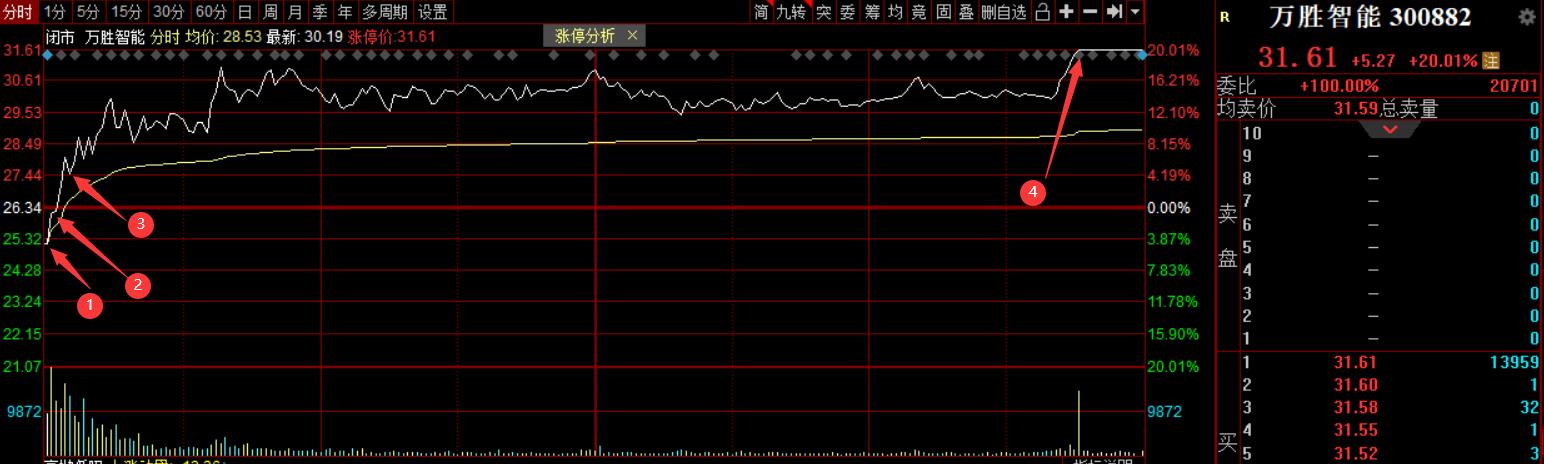Image resolution: width=1544 pixels, height=464 pixels.
Task: Click the 删自选 button
Action: tap(1003, 12)
